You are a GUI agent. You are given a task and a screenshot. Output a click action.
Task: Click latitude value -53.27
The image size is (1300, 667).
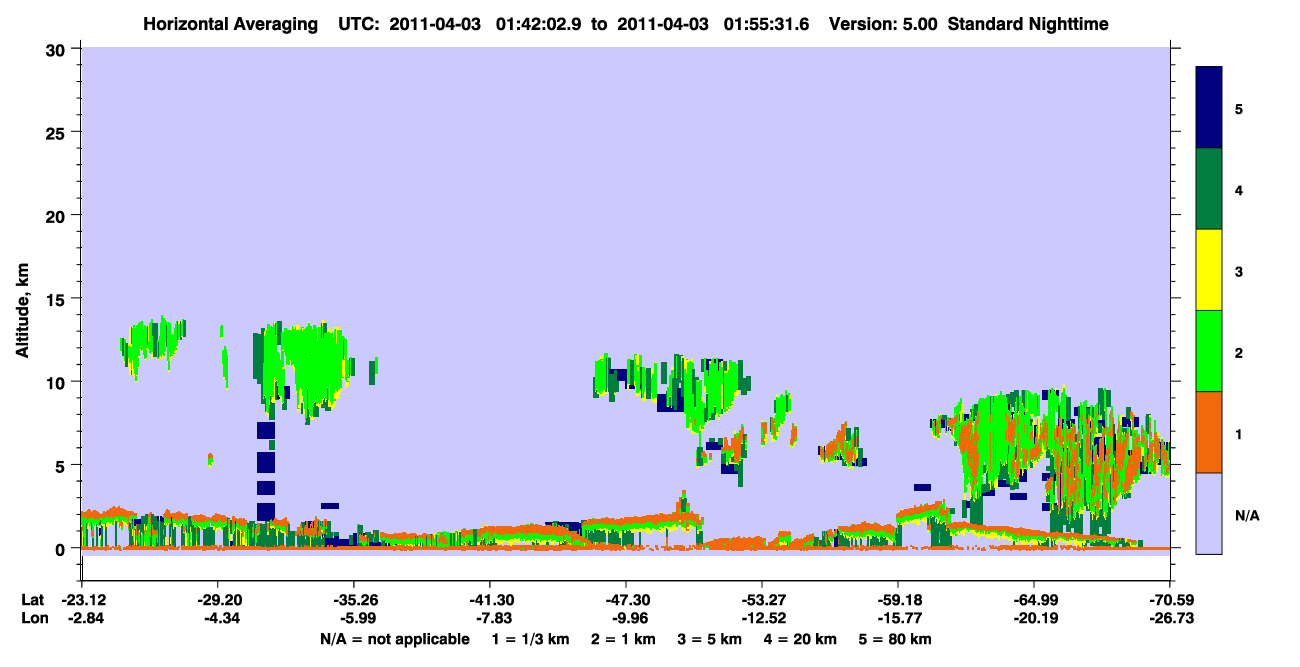coord(762,600)
